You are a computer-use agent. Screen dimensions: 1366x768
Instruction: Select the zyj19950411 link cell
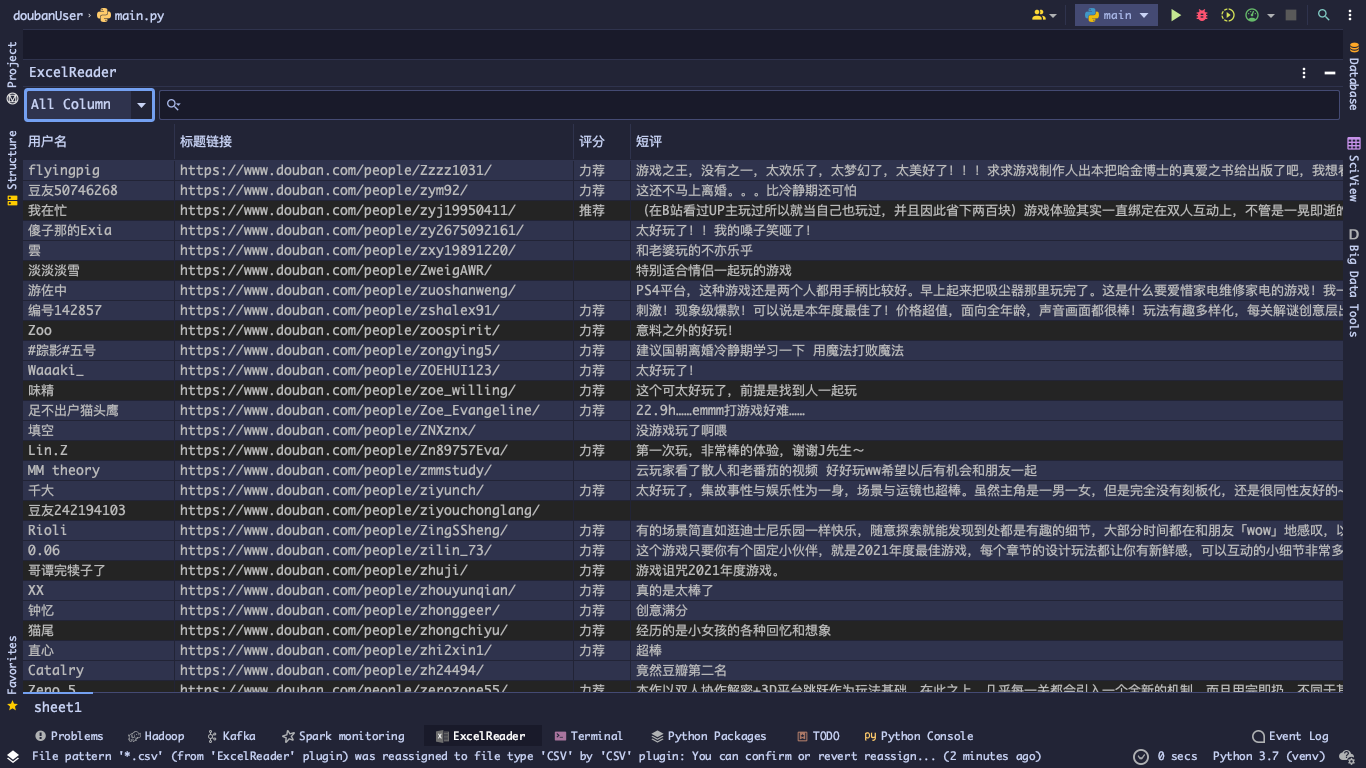pyautogui.click(x=375, y=210)
